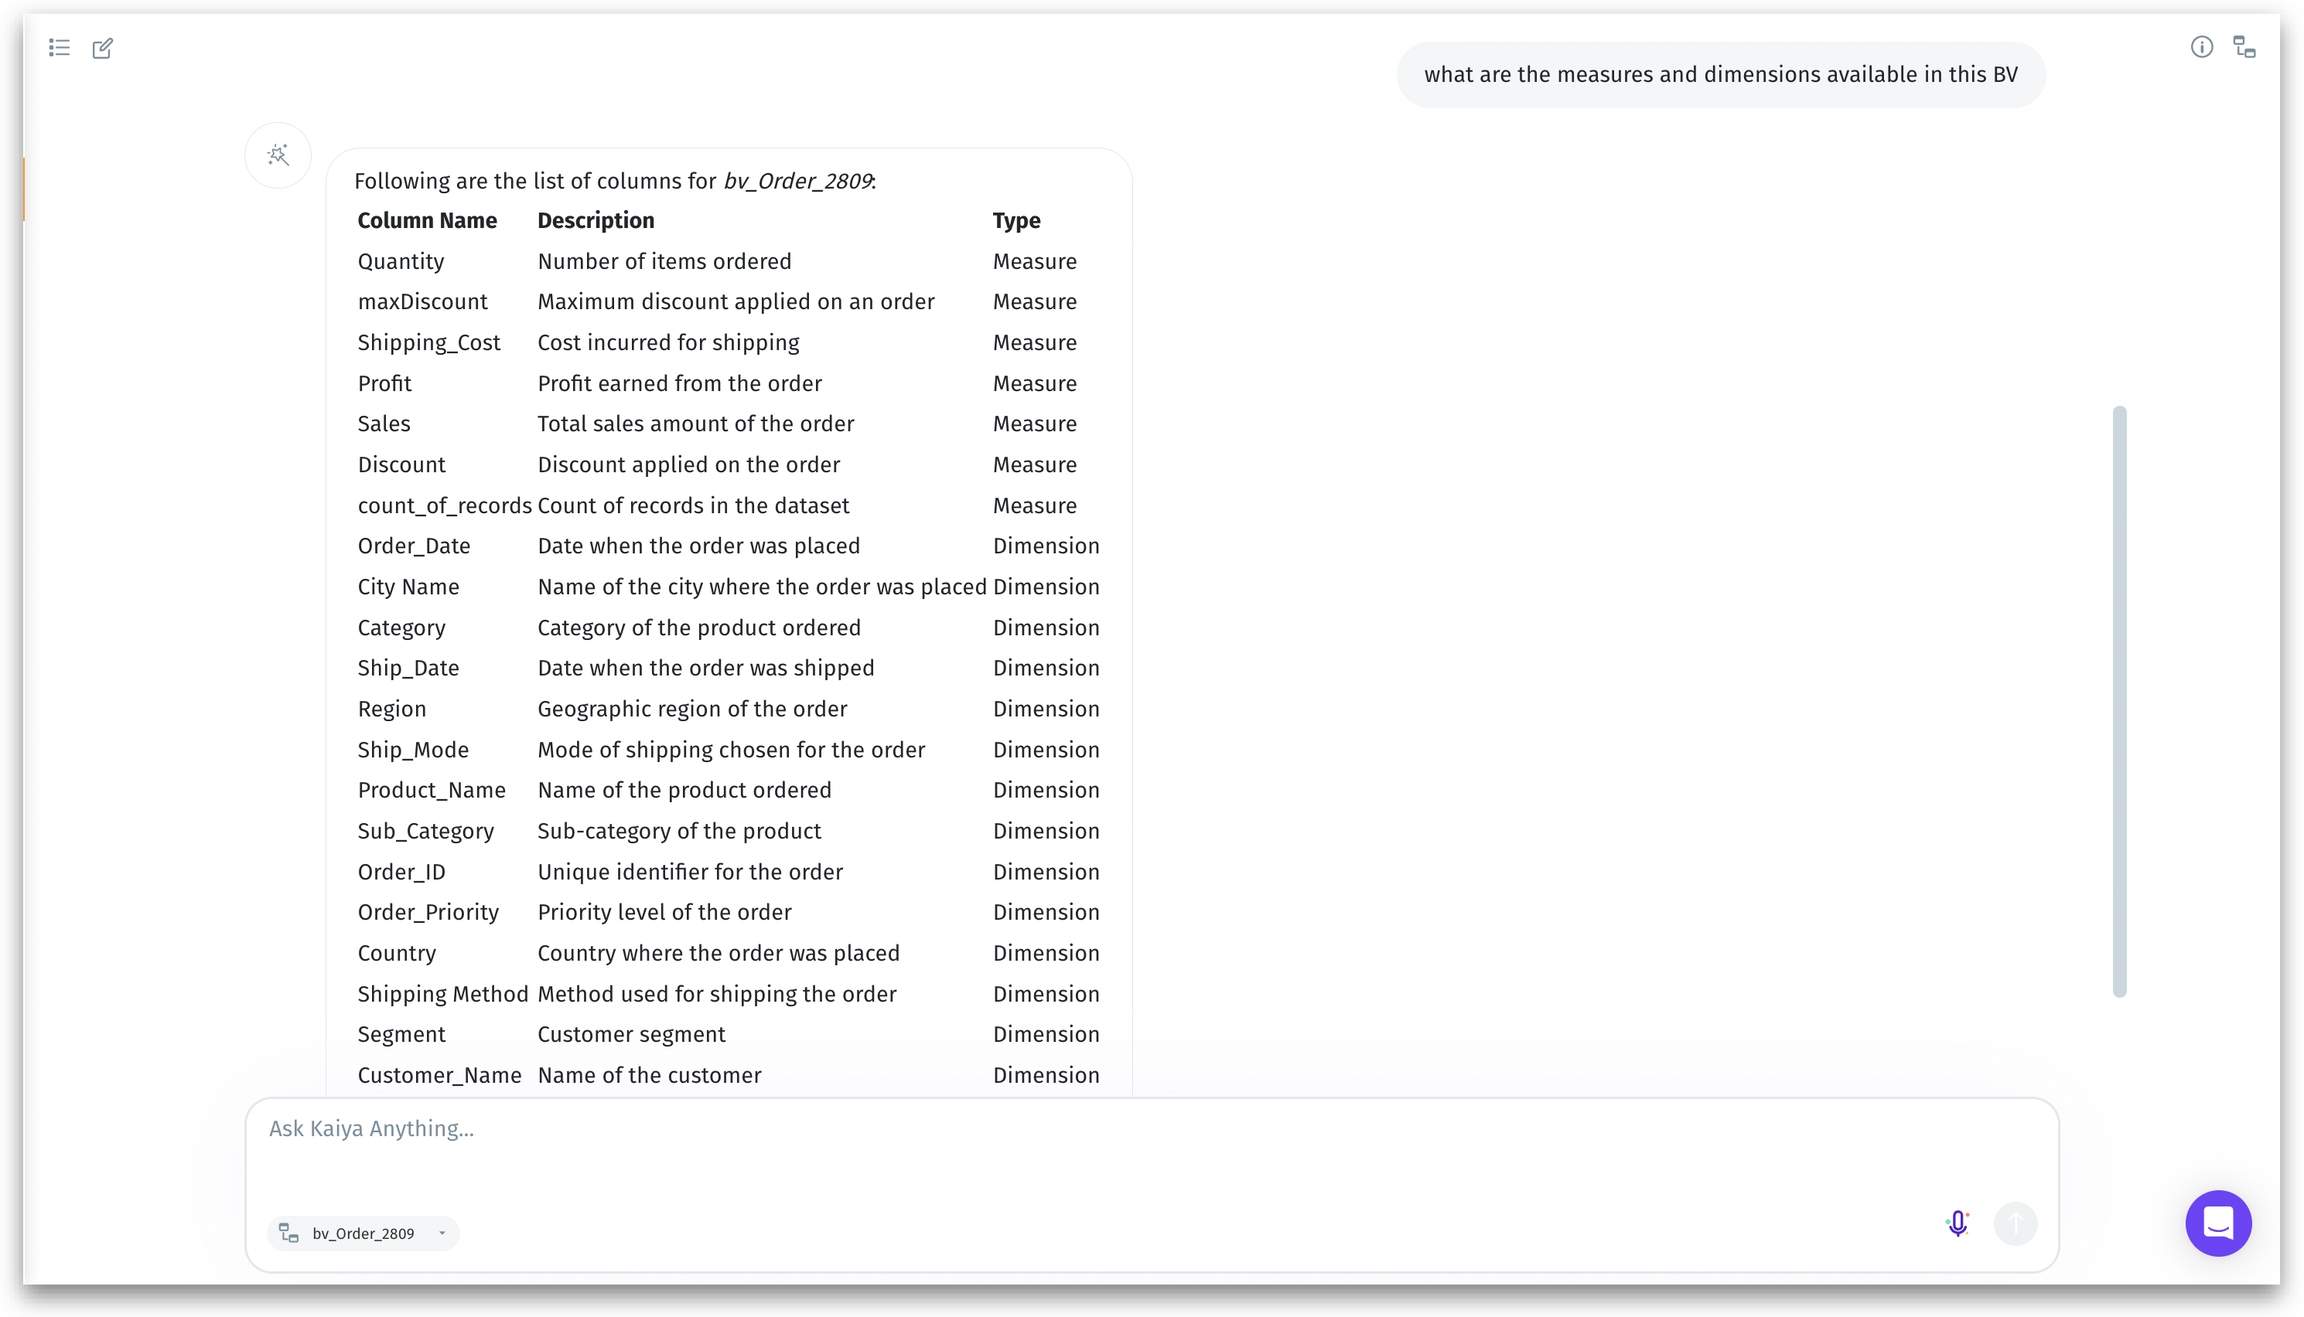This screenshot has height=1317, width=2304.
Task: Select the Order_Priority column entry
Action: pos(428,912)
